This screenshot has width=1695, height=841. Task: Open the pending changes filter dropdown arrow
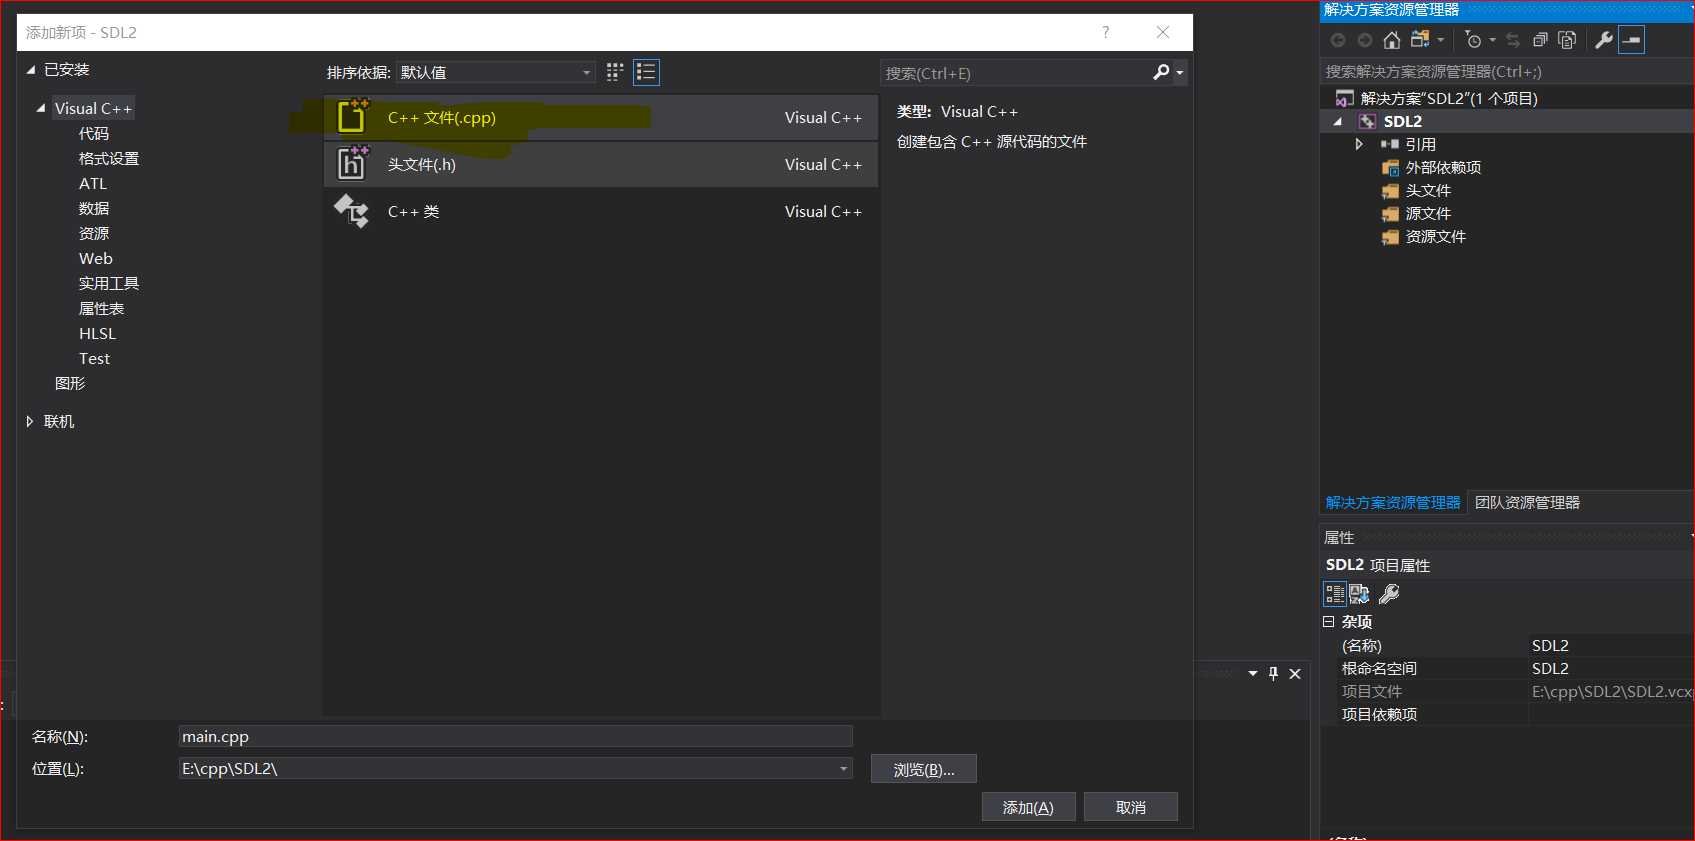(x=1492, y=40)
